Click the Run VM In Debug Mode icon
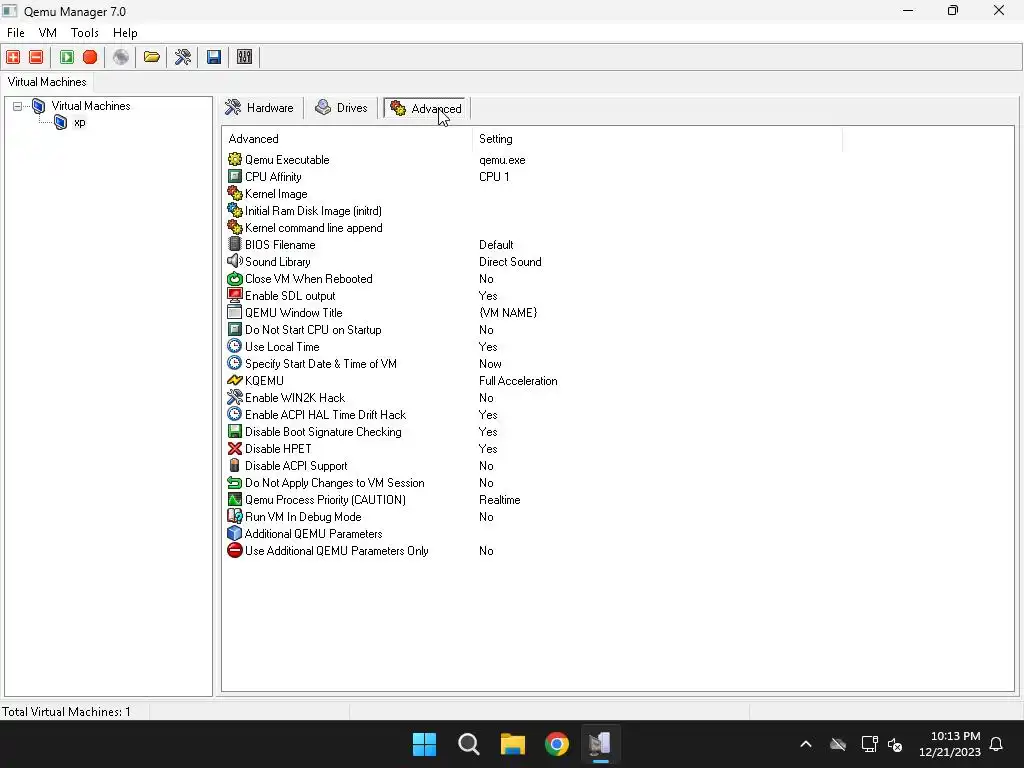The image size is (1024, 768). pyautogui.click(x=234, y=516)
